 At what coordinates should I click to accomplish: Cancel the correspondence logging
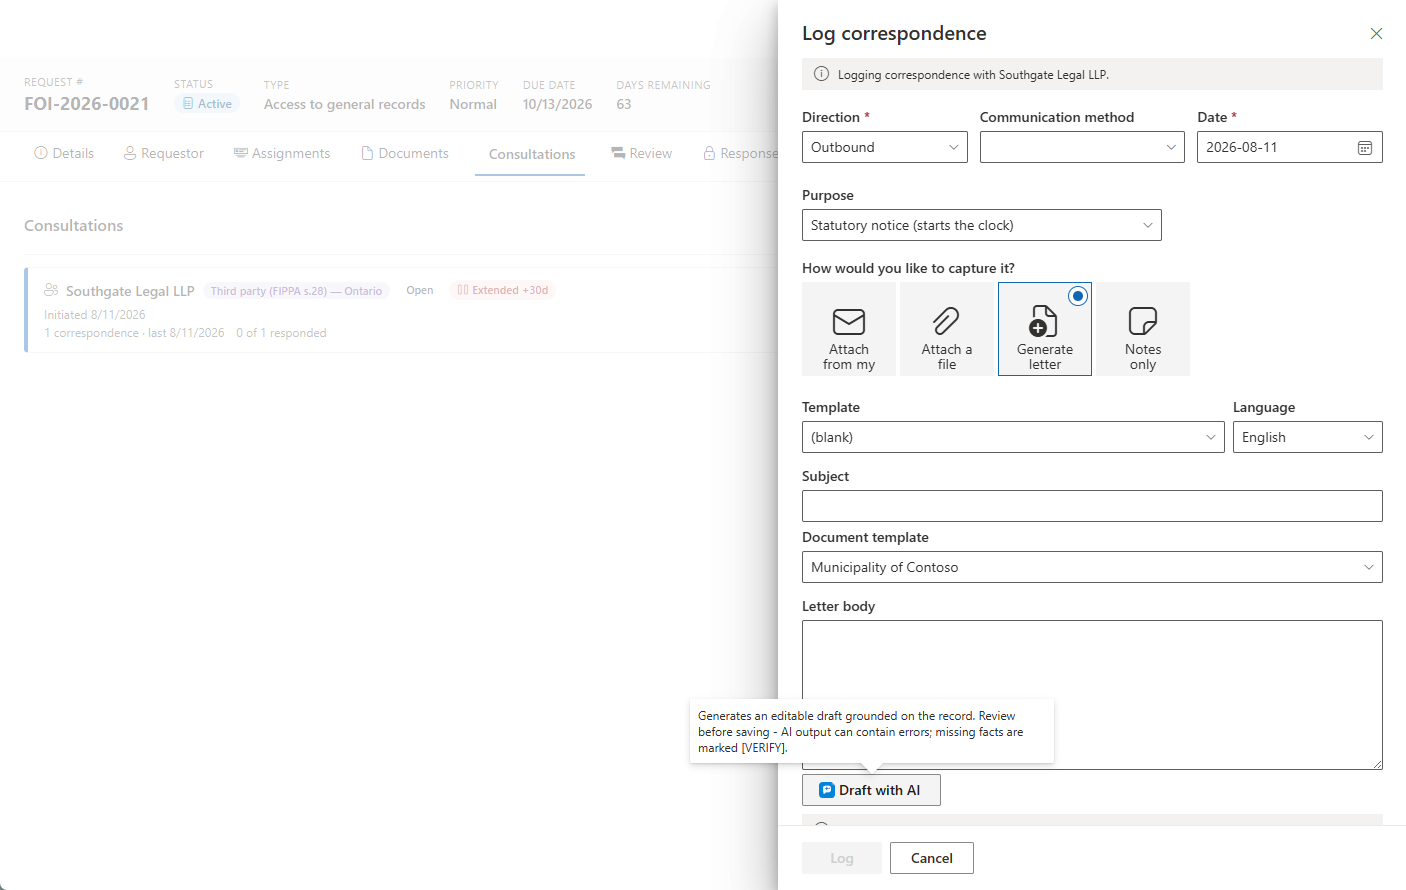click(932, 858)
